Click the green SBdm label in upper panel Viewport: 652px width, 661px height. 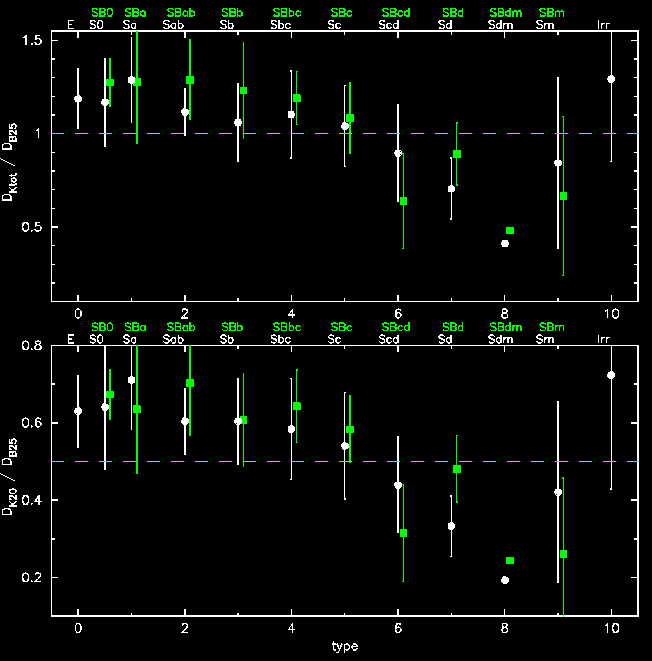pos(506,13)
